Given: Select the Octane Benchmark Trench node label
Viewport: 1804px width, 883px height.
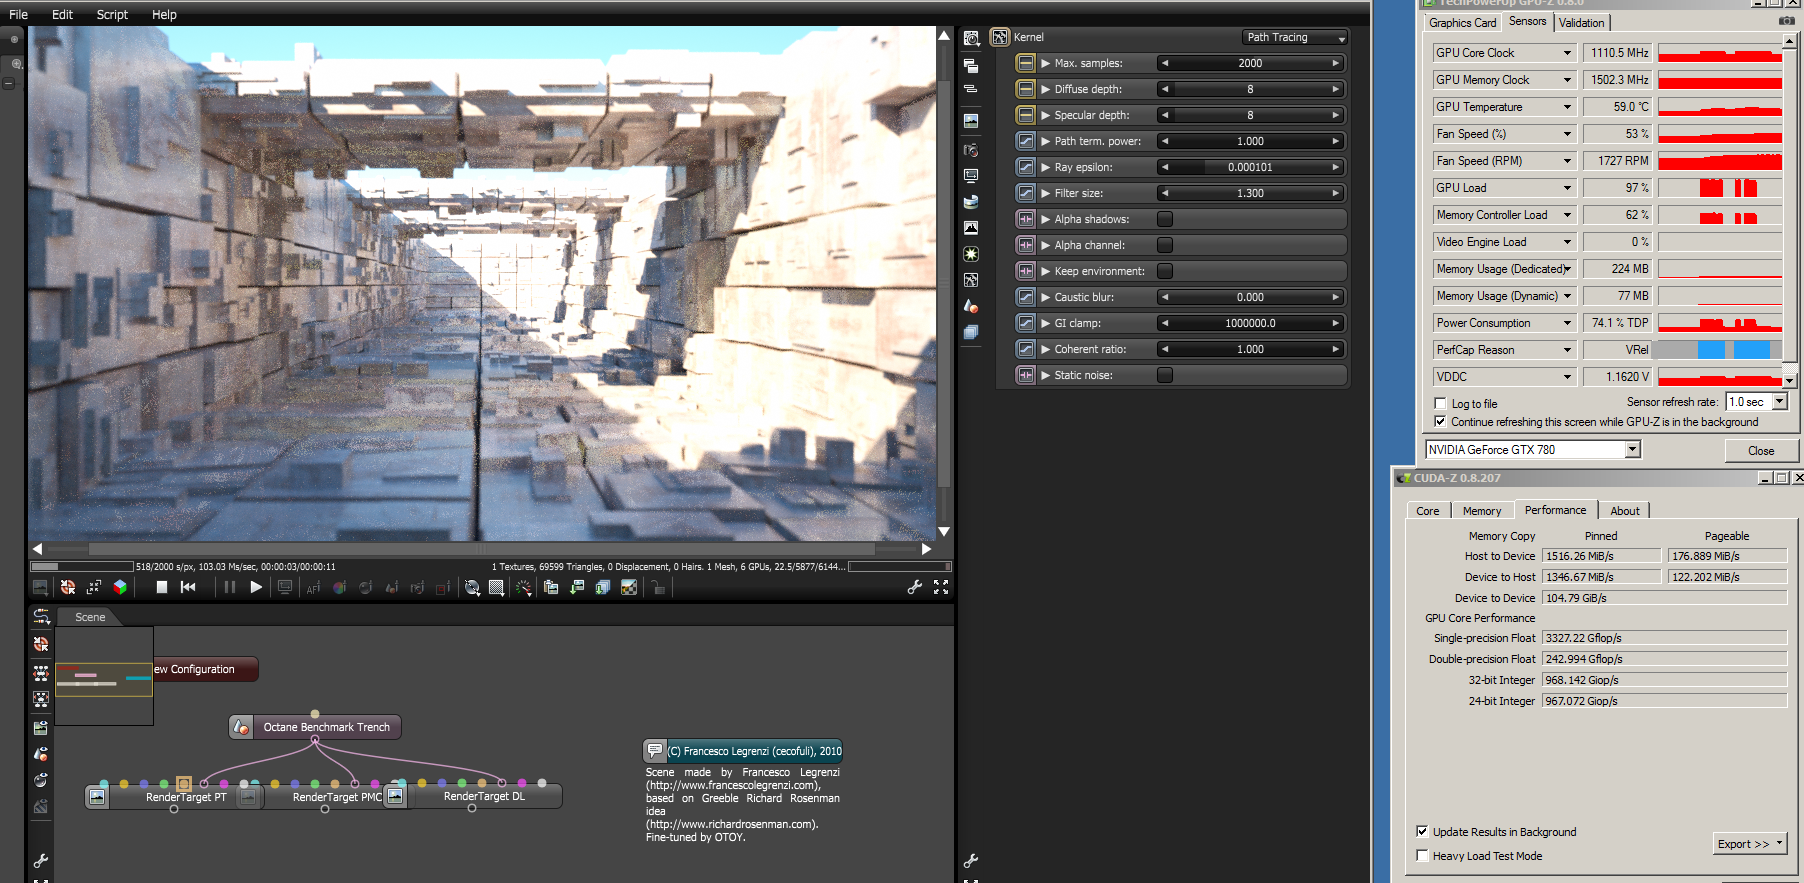Looking at the screenshot, I should coord(327,727).
